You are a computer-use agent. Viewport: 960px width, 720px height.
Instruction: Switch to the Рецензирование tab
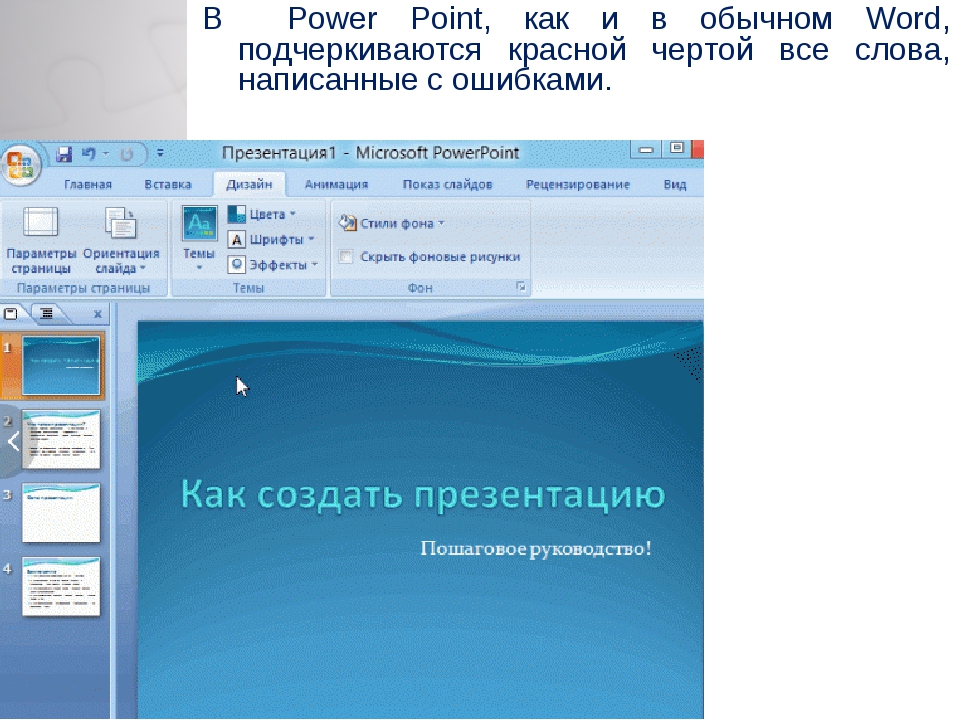point(577,184)
